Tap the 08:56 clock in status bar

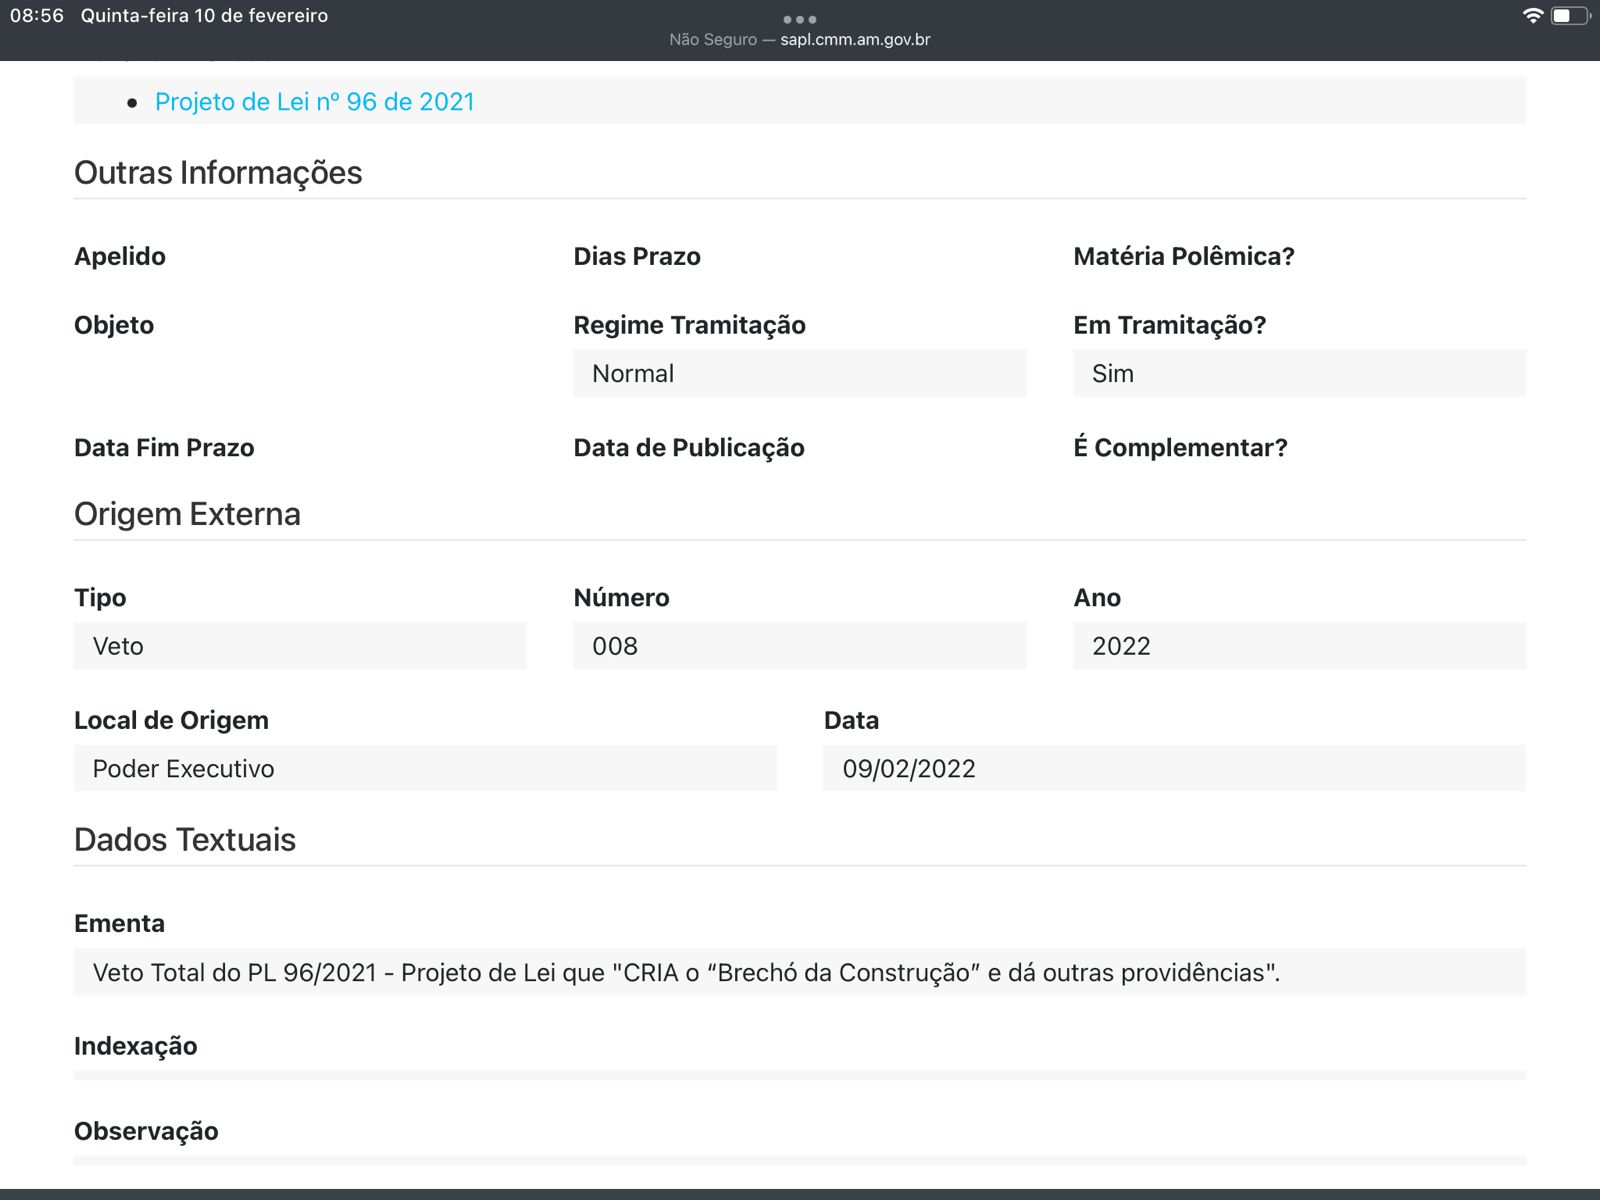[37, 16]
